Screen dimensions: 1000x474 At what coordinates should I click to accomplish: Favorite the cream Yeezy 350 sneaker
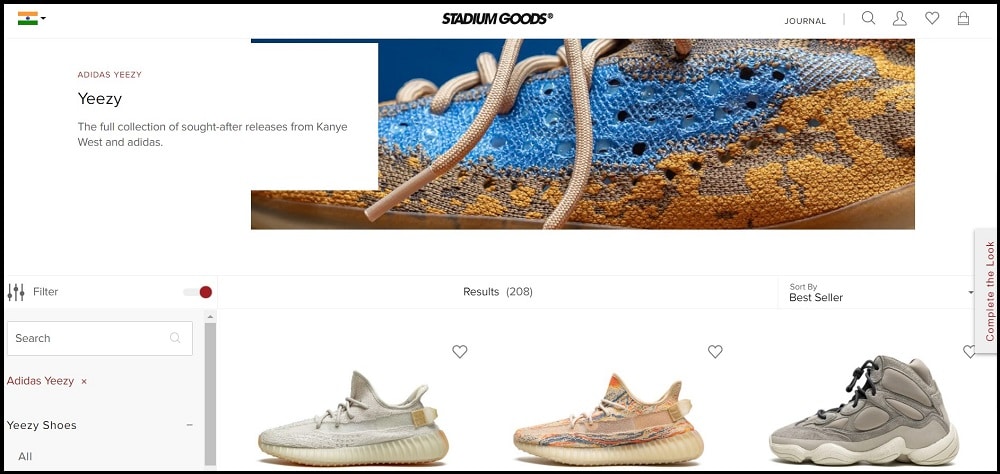click(x=460, y=352)
